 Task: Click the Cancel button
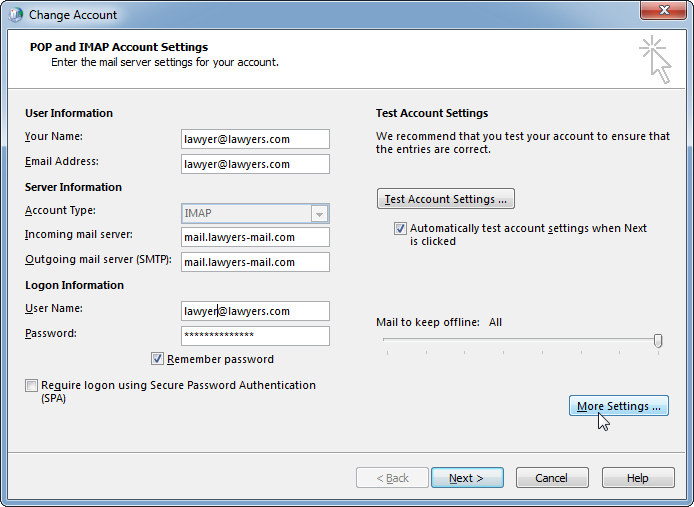(x=551, y=478)
